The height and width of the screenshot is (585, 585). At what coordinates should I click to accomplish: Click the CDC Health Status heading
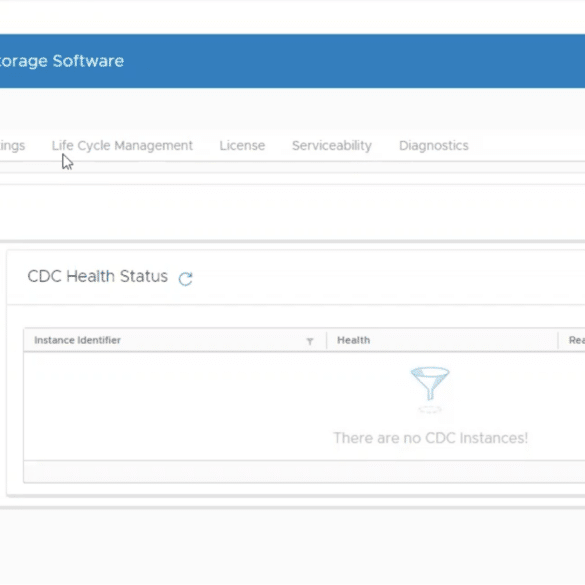click(x=97, y=276)
